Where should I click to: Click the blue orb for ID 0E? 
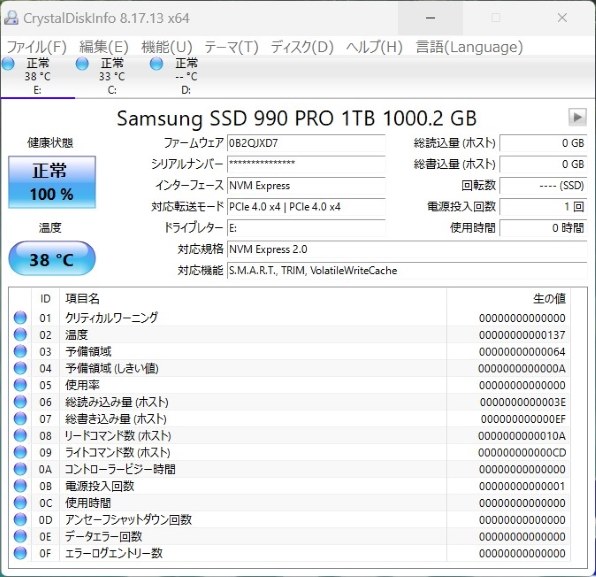click(x=20, y=536)
